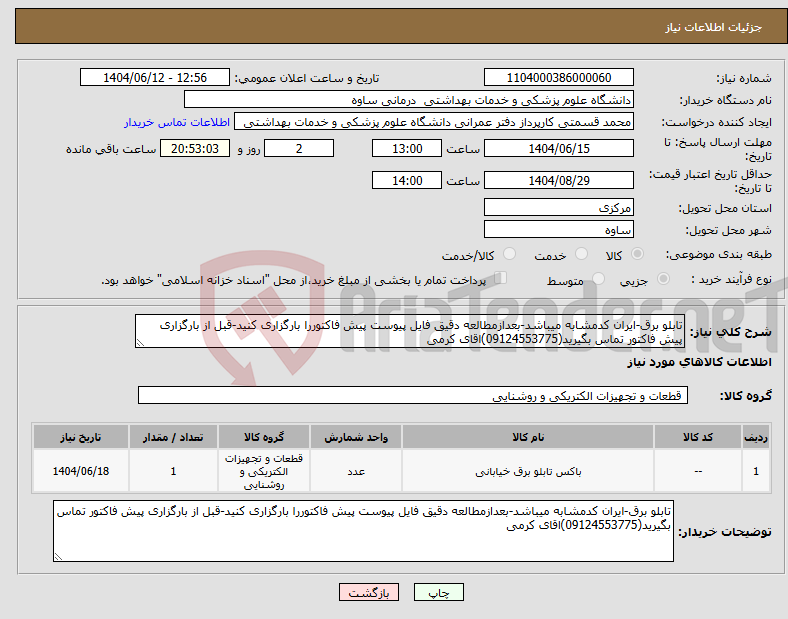This screenshot has width=788, height=619.
Task: Click the واحد شمارش column header
Action: (356, 437)
